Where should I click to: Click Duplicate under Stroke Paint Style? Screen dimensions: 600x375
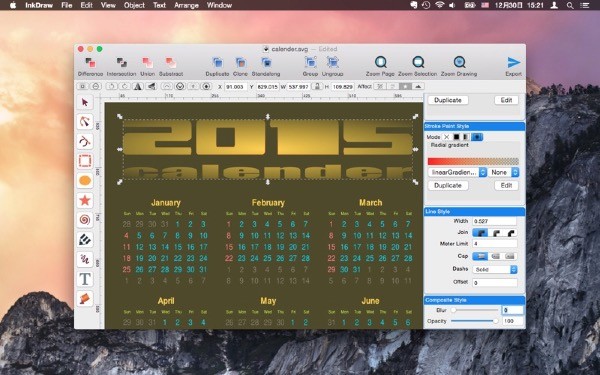tap(448, 186)
